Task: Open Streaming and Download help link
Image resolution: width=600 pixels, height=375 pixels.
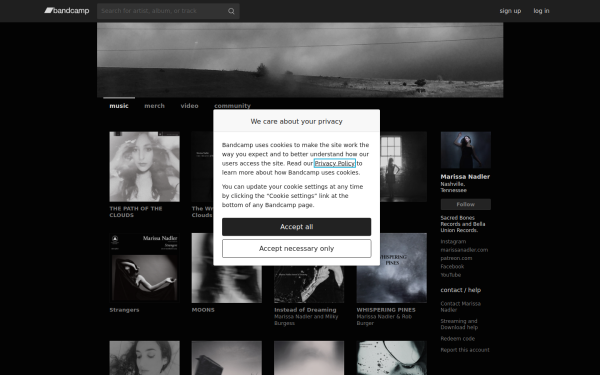Action: coord(459,324)
